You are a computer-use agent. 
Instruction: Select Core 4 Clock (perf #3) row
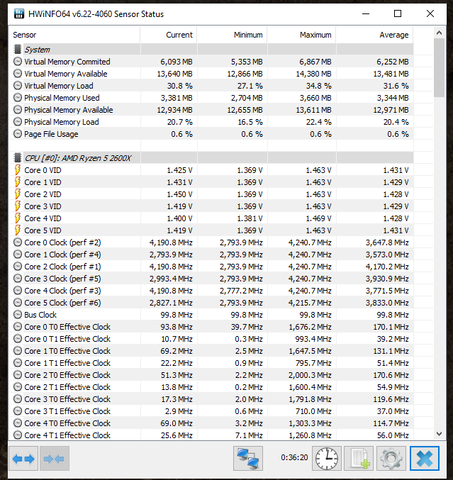211,291
